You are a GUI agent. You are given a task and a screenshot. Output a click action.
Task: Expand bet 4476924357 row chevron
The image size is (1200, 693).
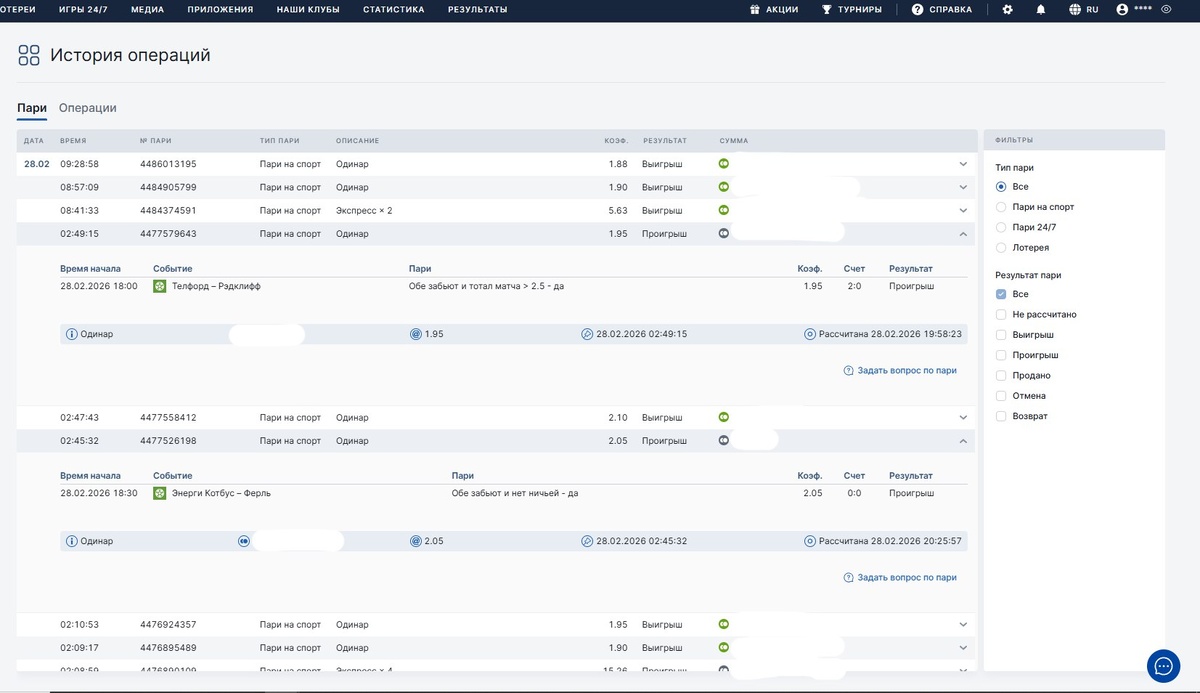pos(963,624)
